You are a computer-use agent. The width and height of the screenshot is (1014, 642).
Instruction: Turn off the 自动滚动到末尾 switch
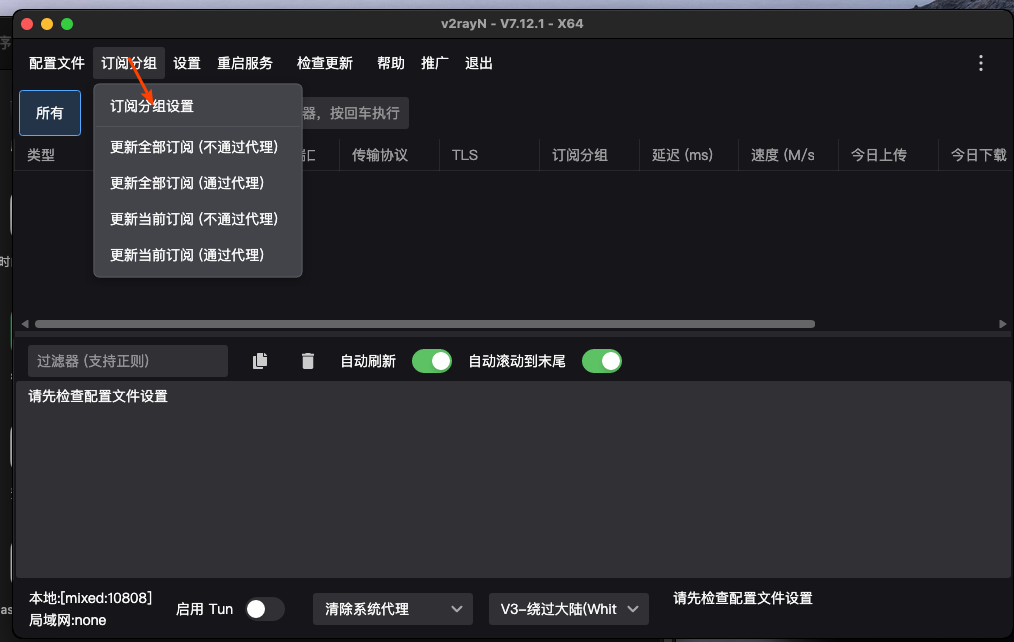(x=601, y=361)
